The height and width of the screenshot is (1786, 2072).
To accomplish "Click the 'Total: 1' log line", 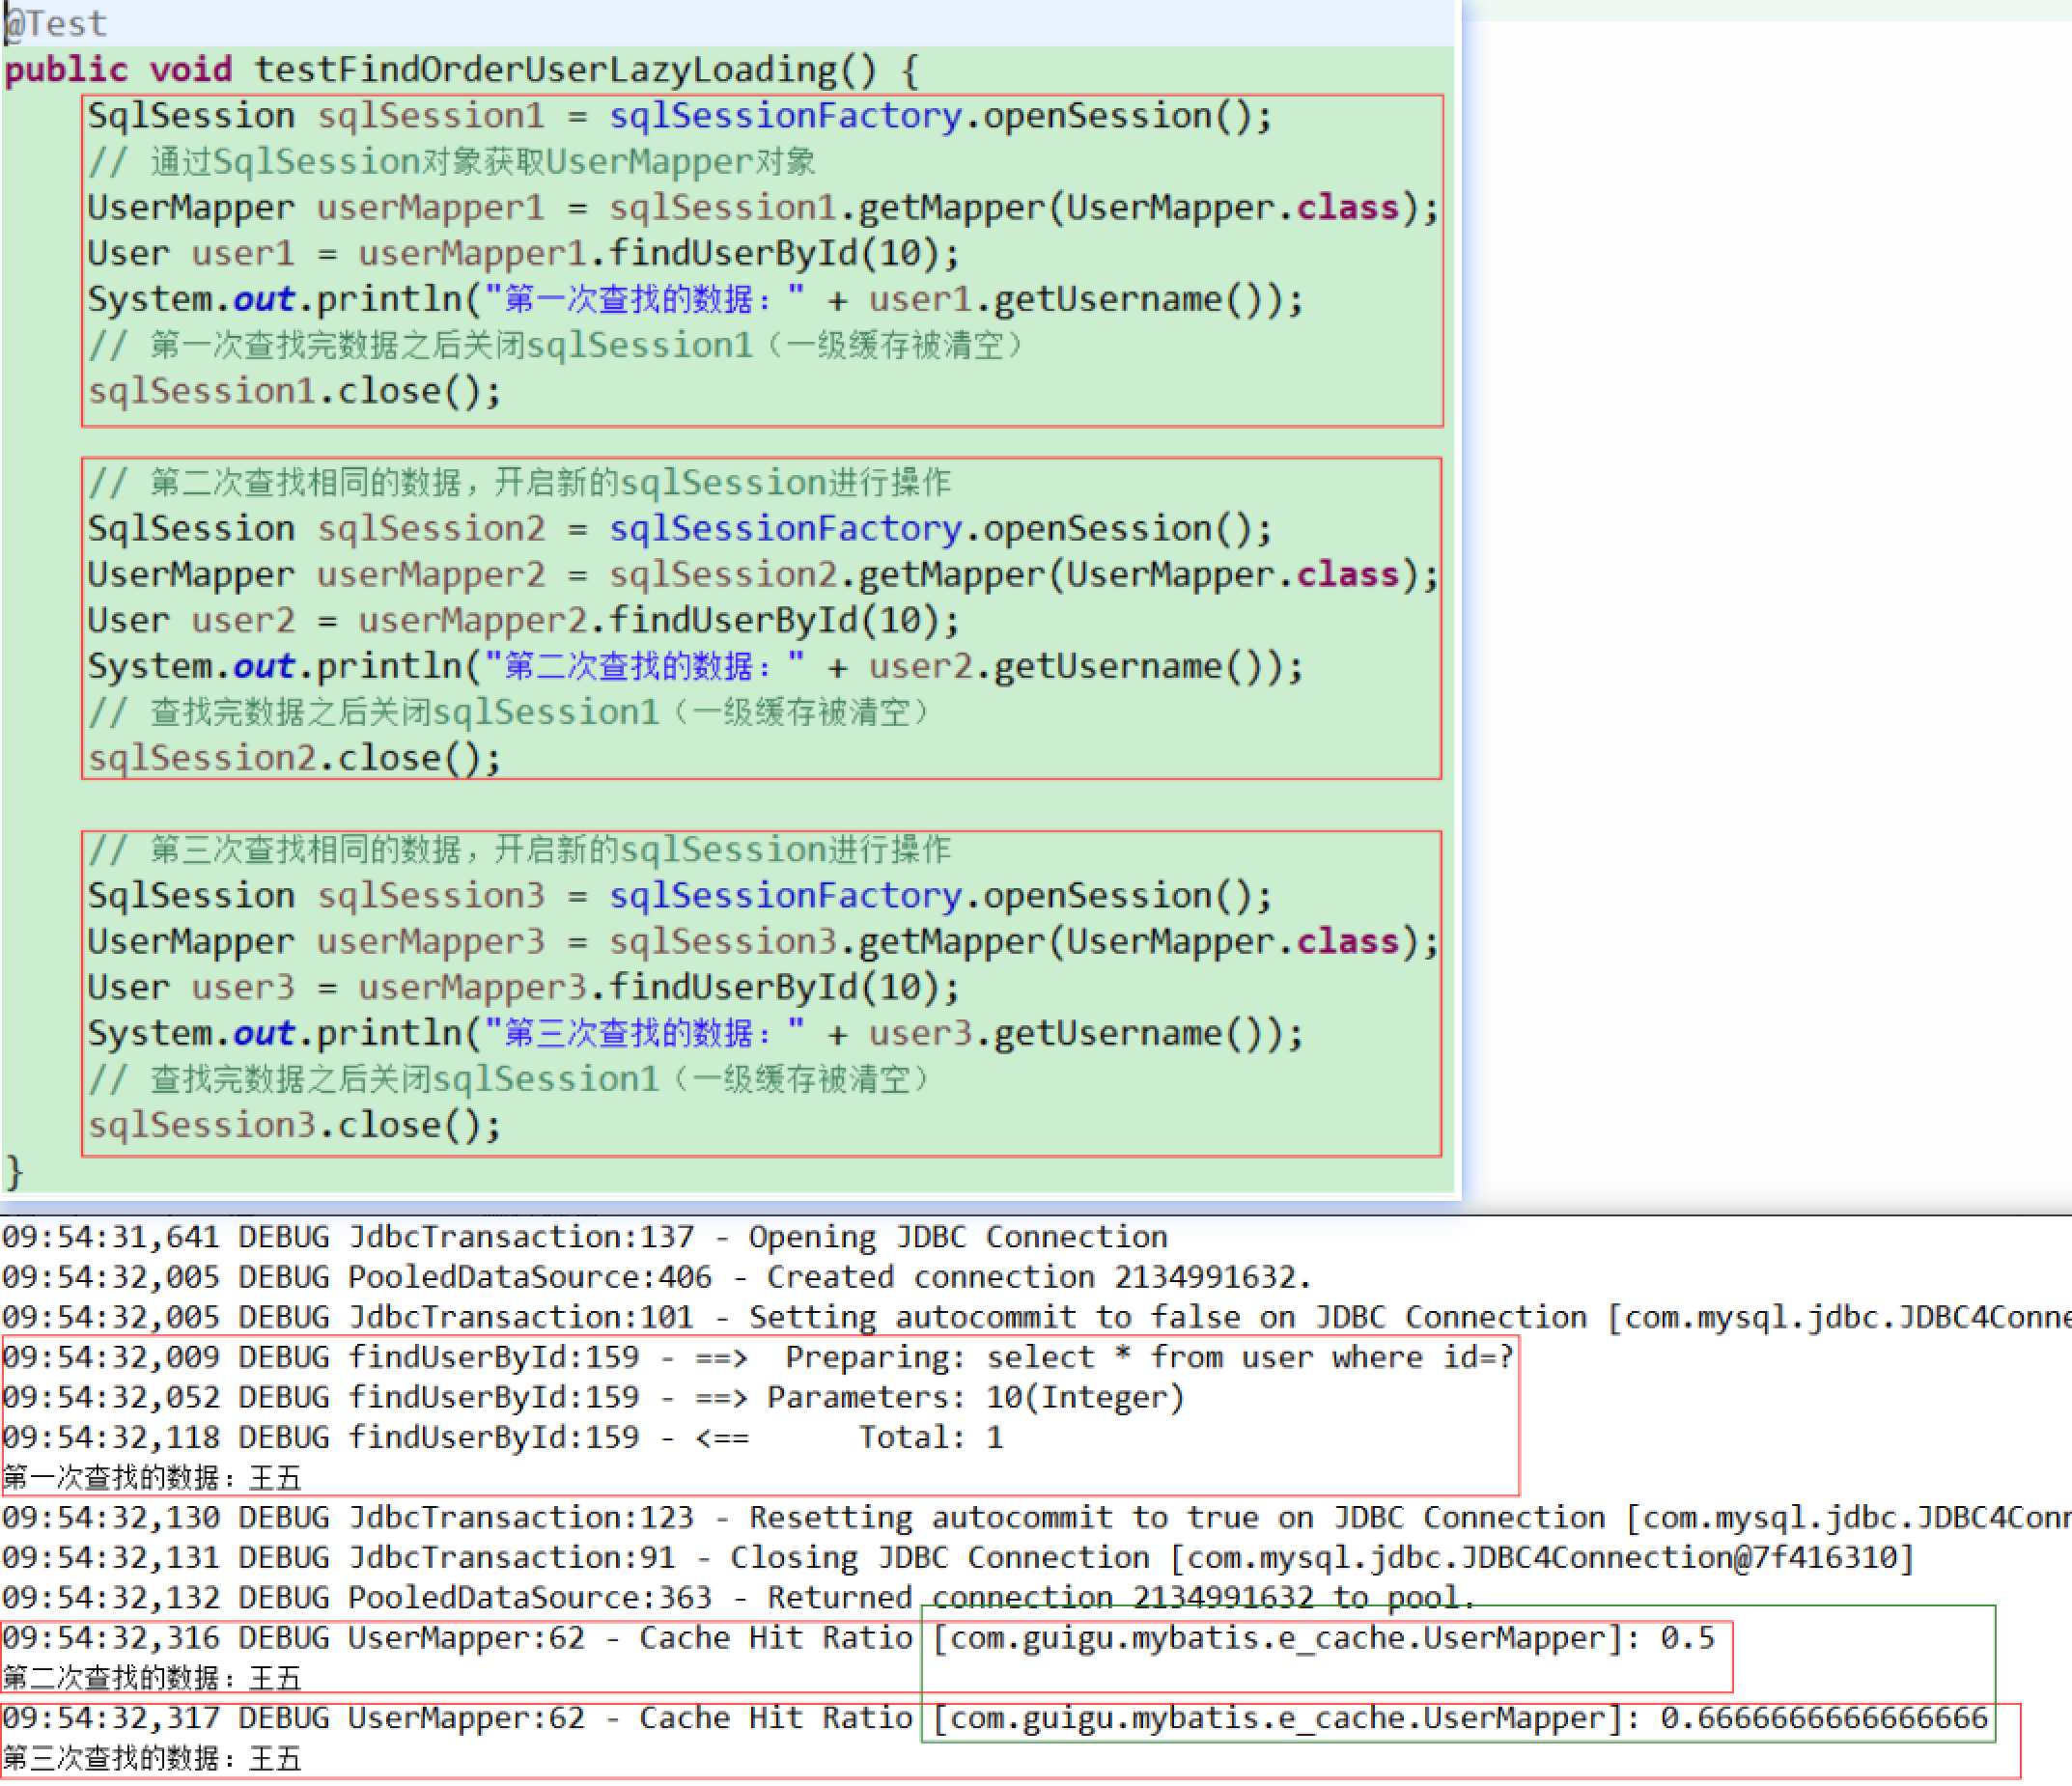I will coord(502,1437).
